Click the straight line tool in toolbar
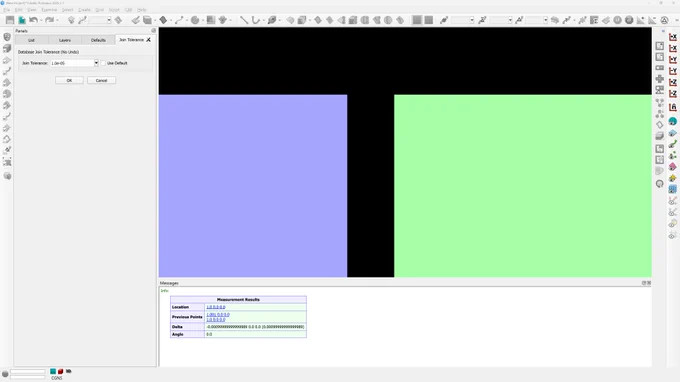 [x=244, y=20]
